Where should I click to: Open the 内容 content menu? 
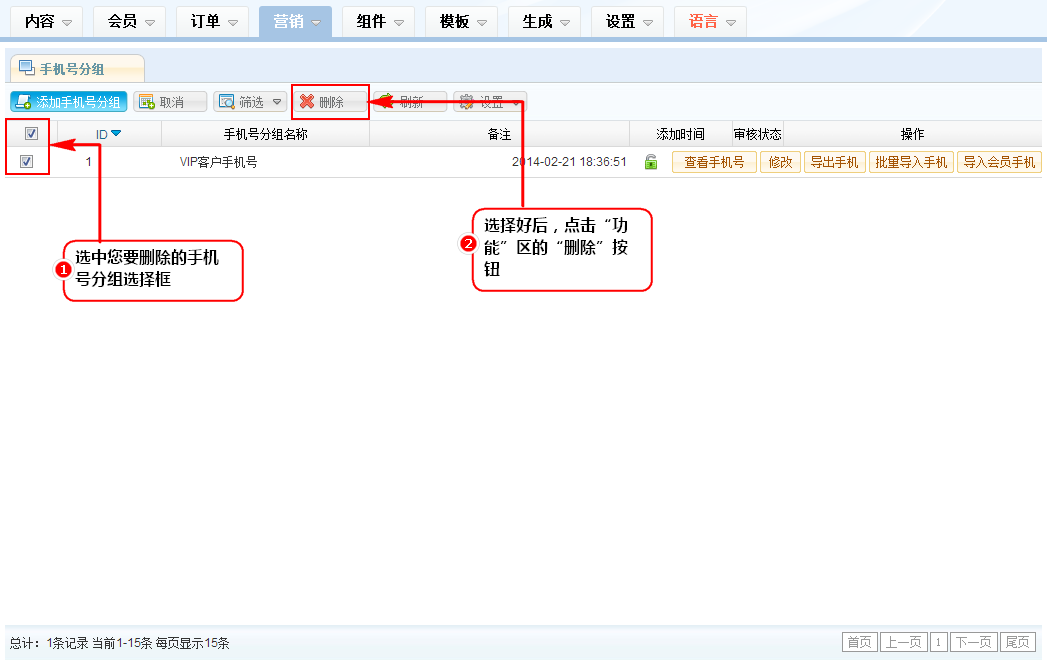click(x=47, y=21)
